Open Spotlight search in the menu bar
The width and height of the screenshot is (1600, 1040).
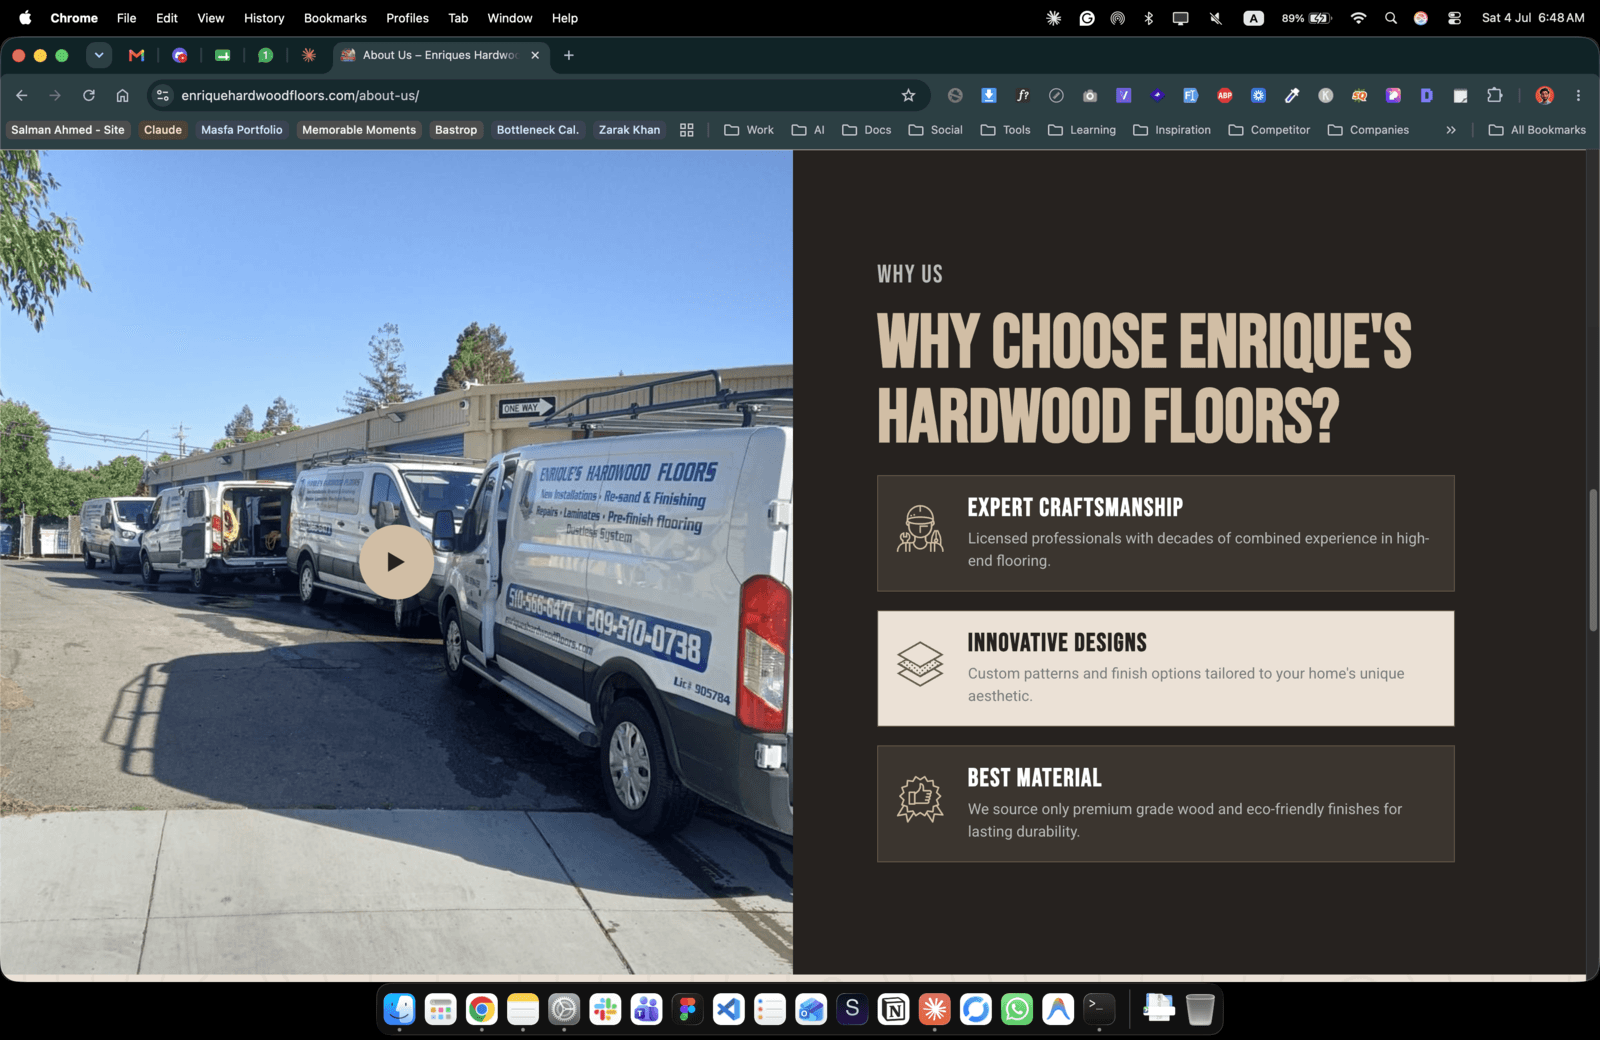[x=1390, y=18]
